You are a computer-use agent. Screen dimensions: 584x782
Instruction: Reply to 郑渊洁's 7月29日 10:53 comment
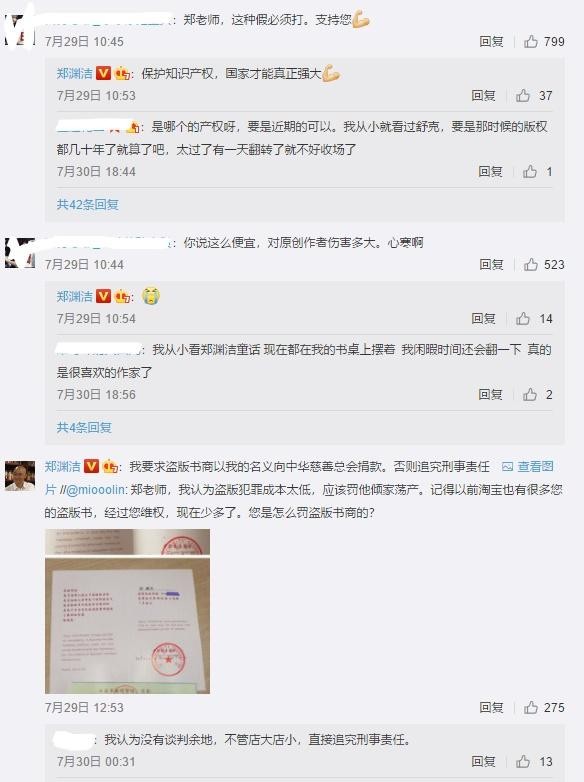tap(483, 95)
